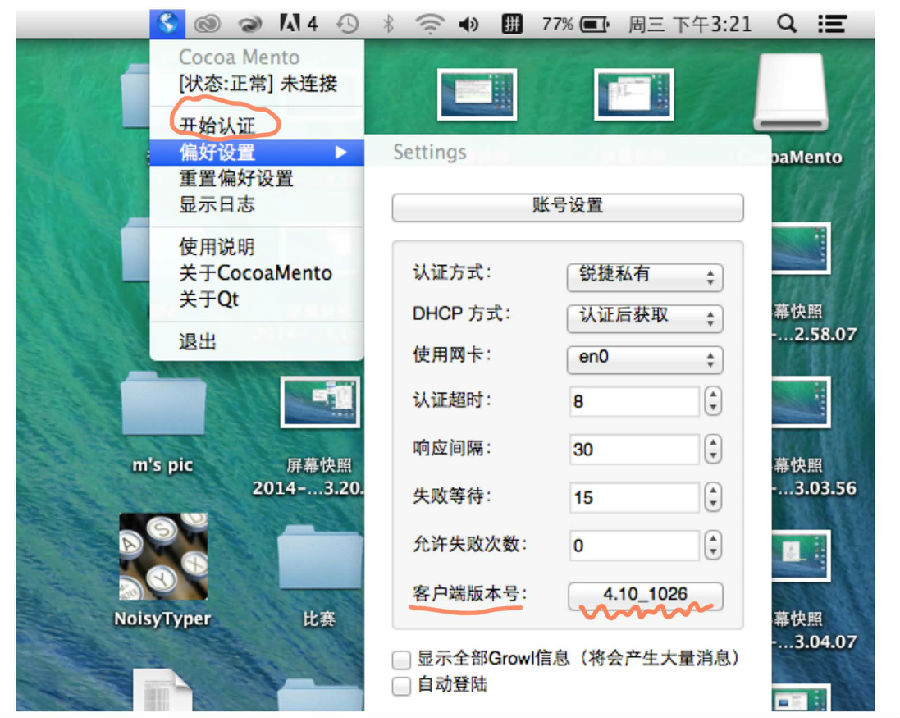Open Spotlight search magnifier icon
Image resolution: width=900 pixels, height=718 pixels.
787,24
